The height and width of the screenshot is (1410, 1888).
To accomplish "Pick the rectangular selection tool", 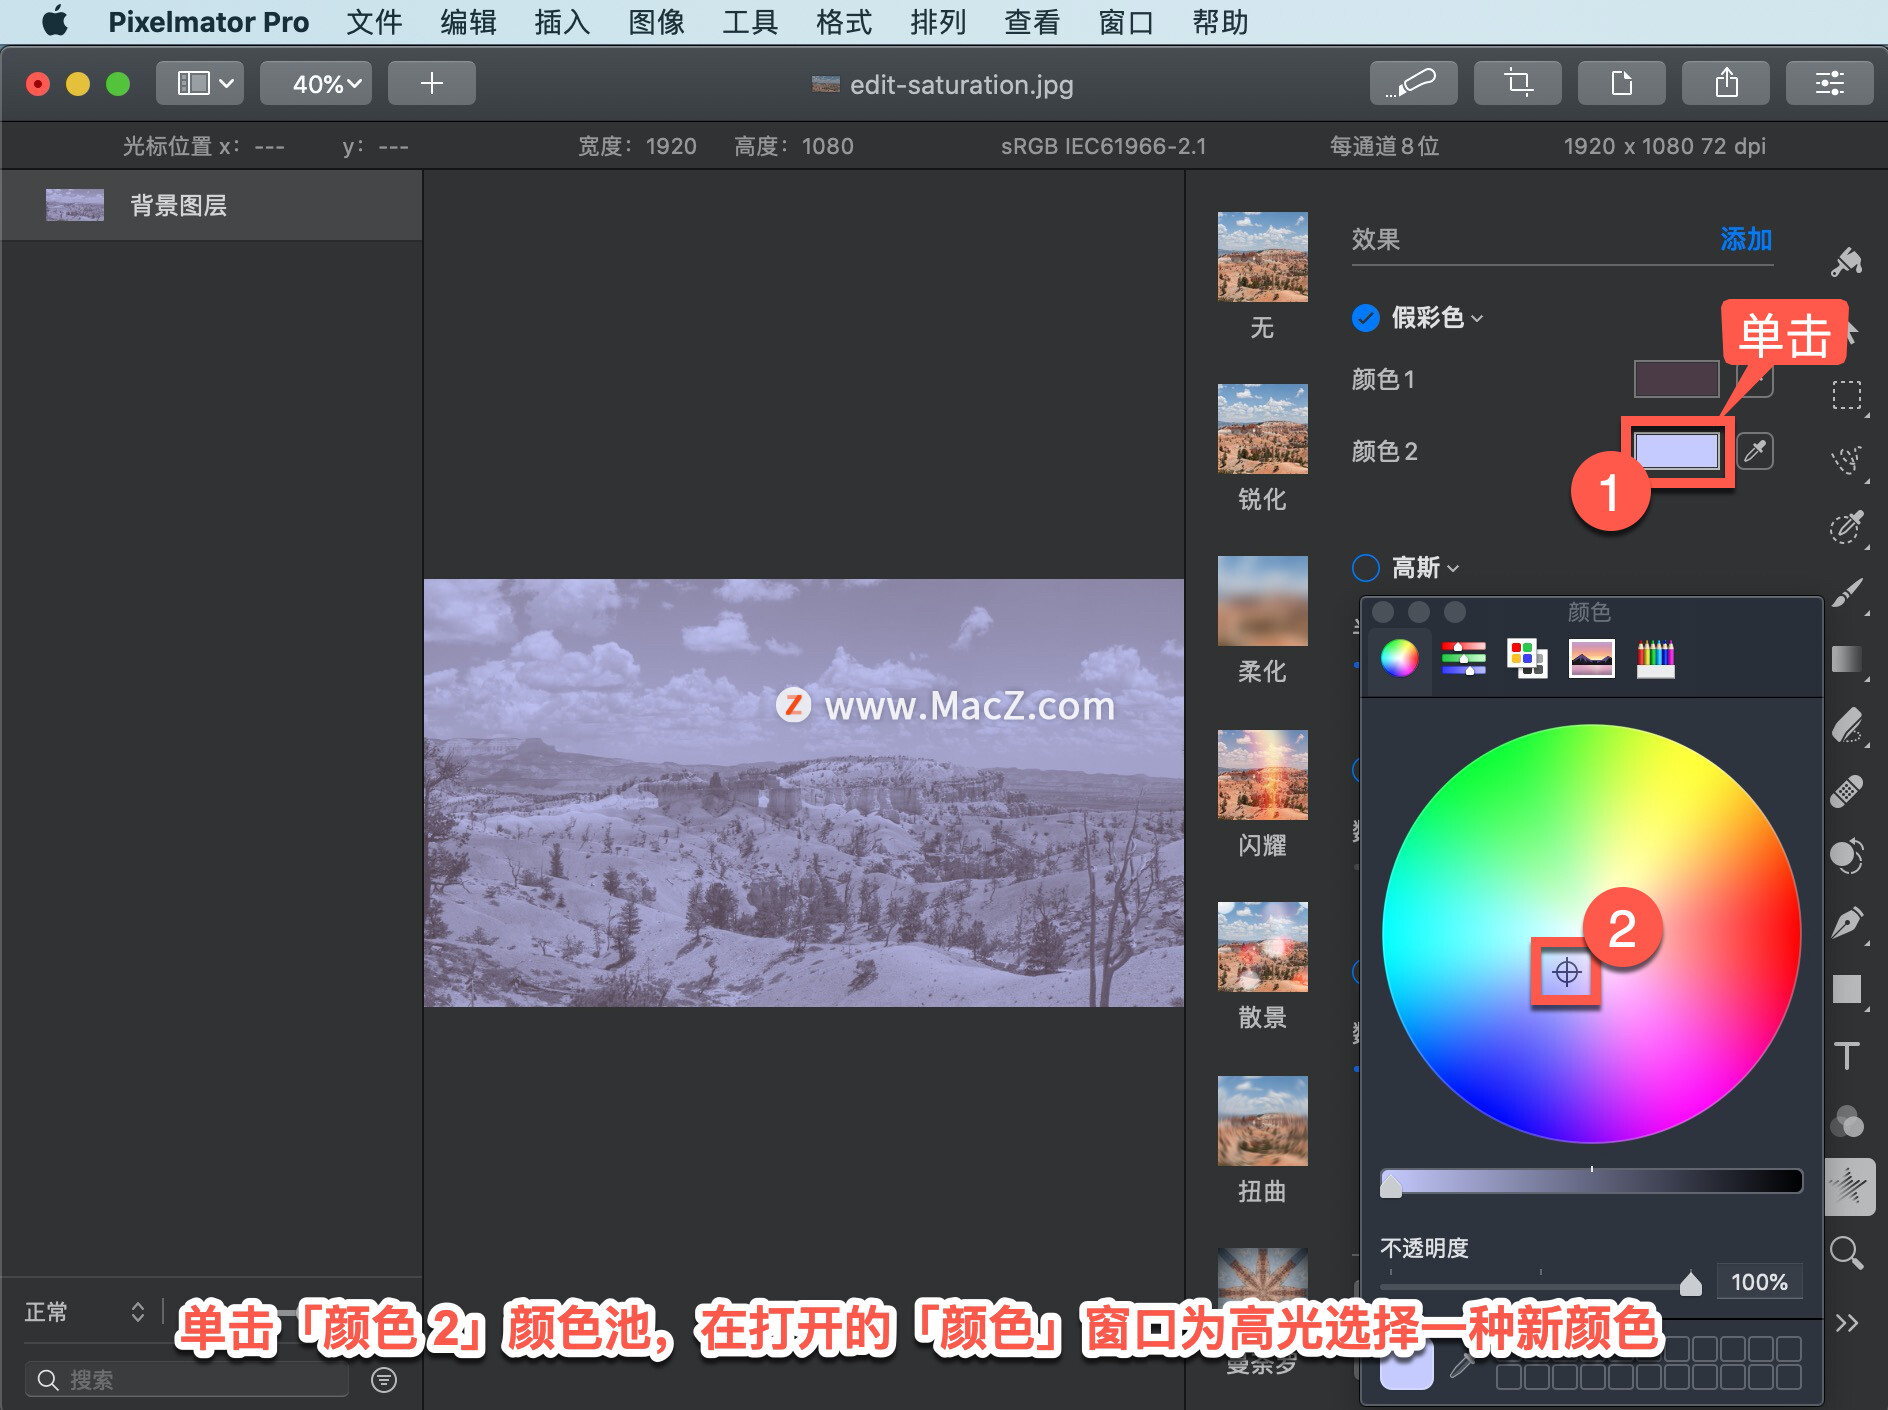I will click(x=1847, y=396).
